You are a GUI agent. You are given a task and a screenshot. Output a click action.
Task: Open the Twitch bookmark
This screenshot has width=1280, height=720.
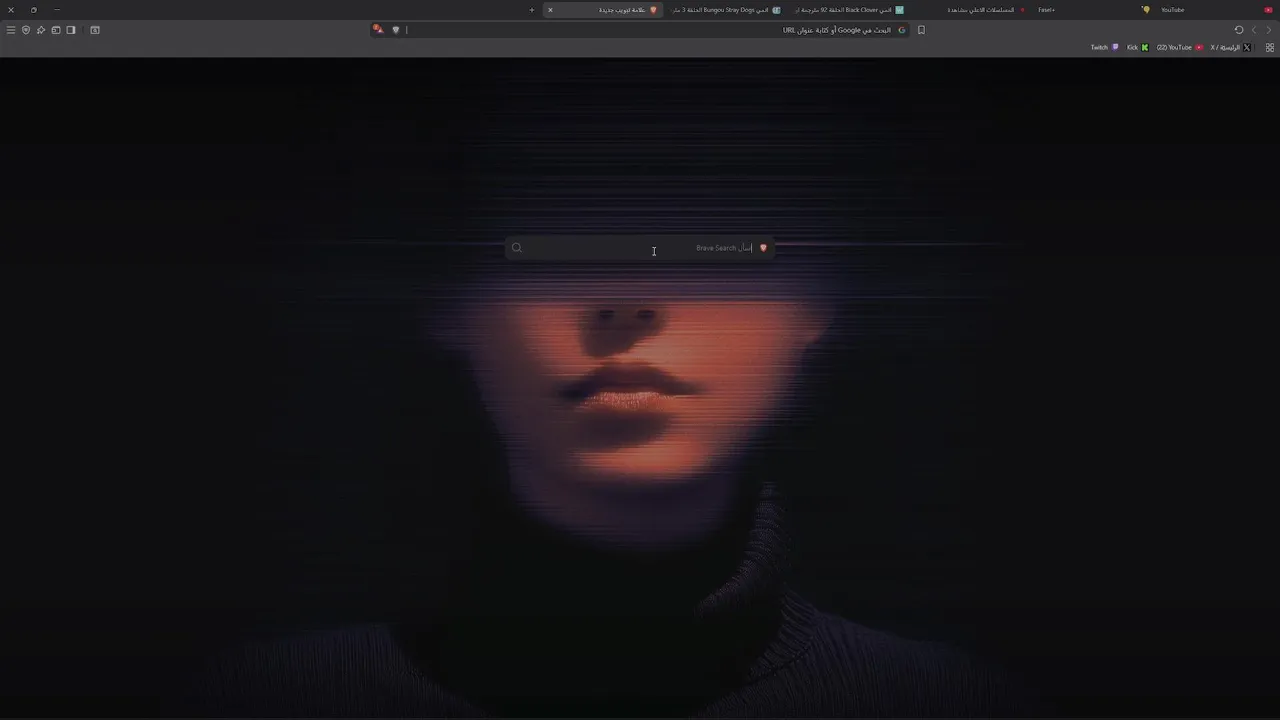point(1104,47)
